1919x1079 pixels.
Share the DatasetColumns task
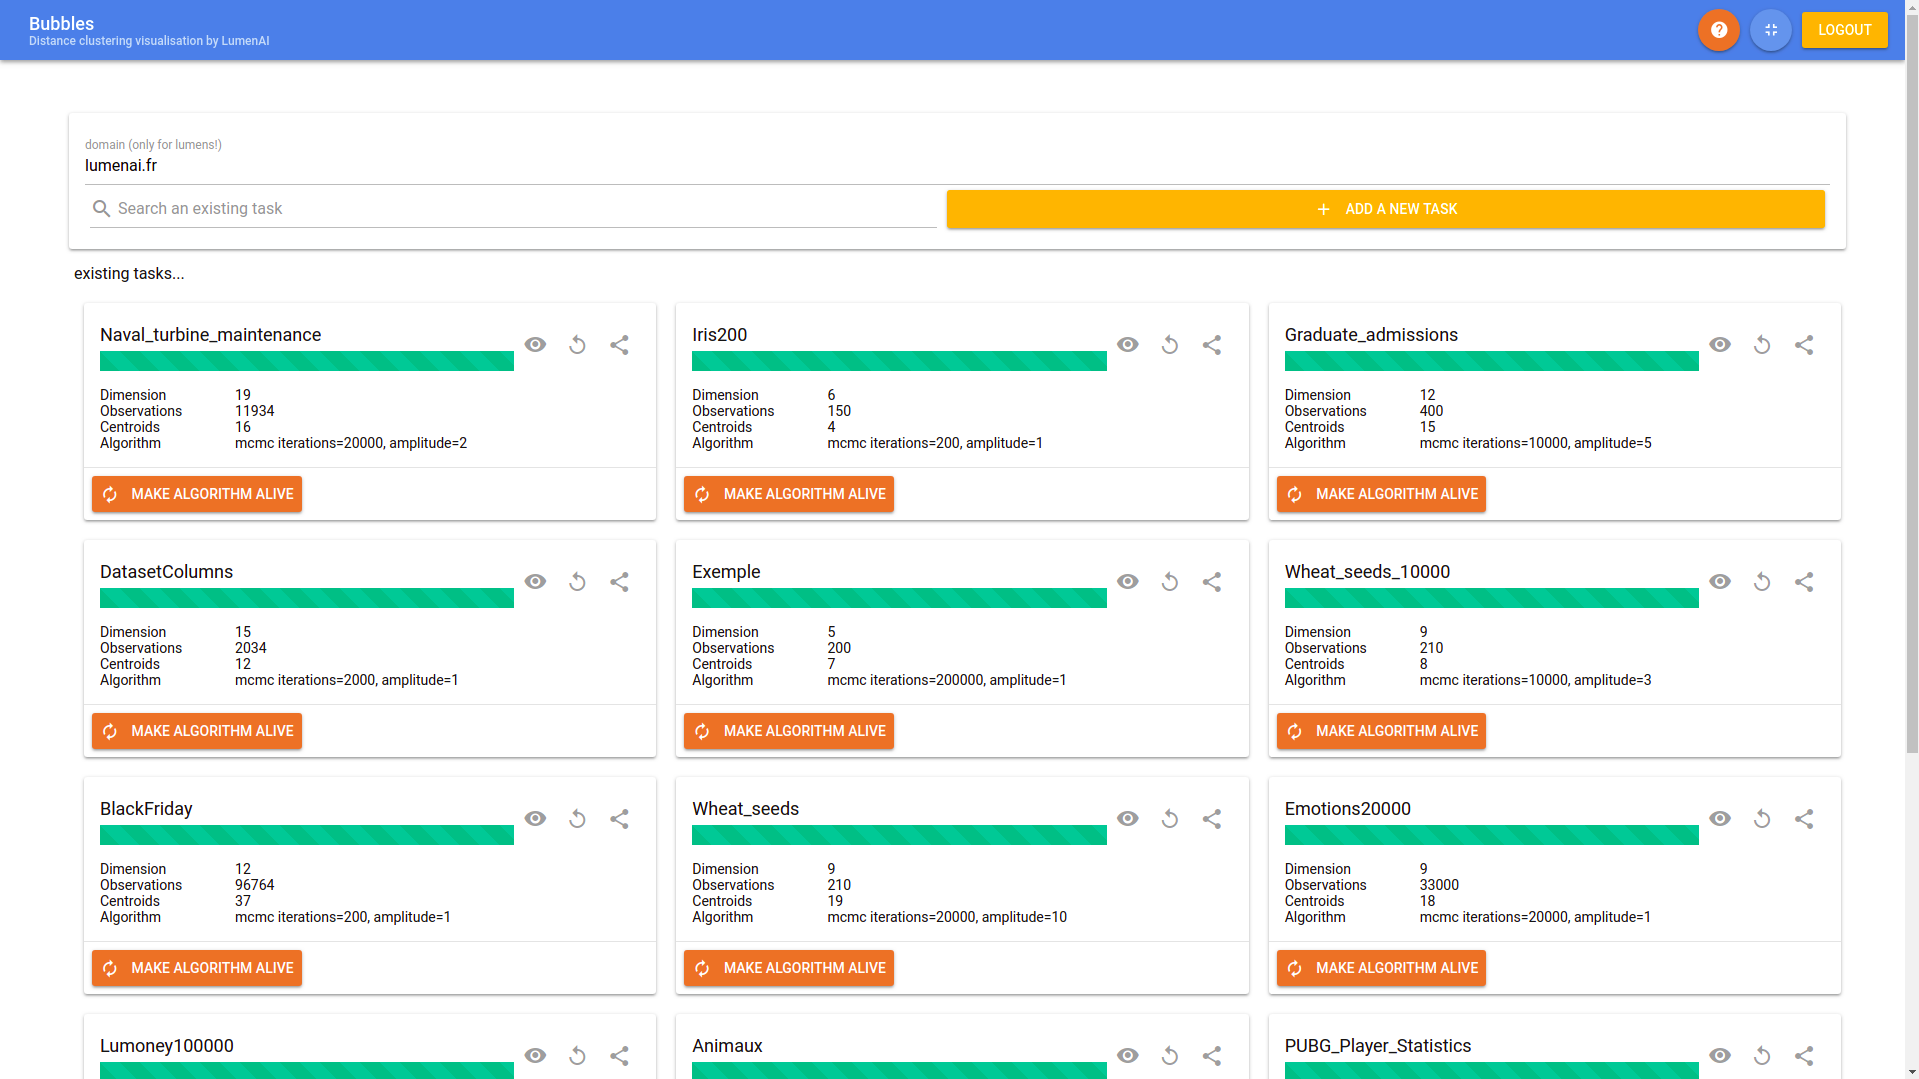pyautogui.click(x=619, y=582)
